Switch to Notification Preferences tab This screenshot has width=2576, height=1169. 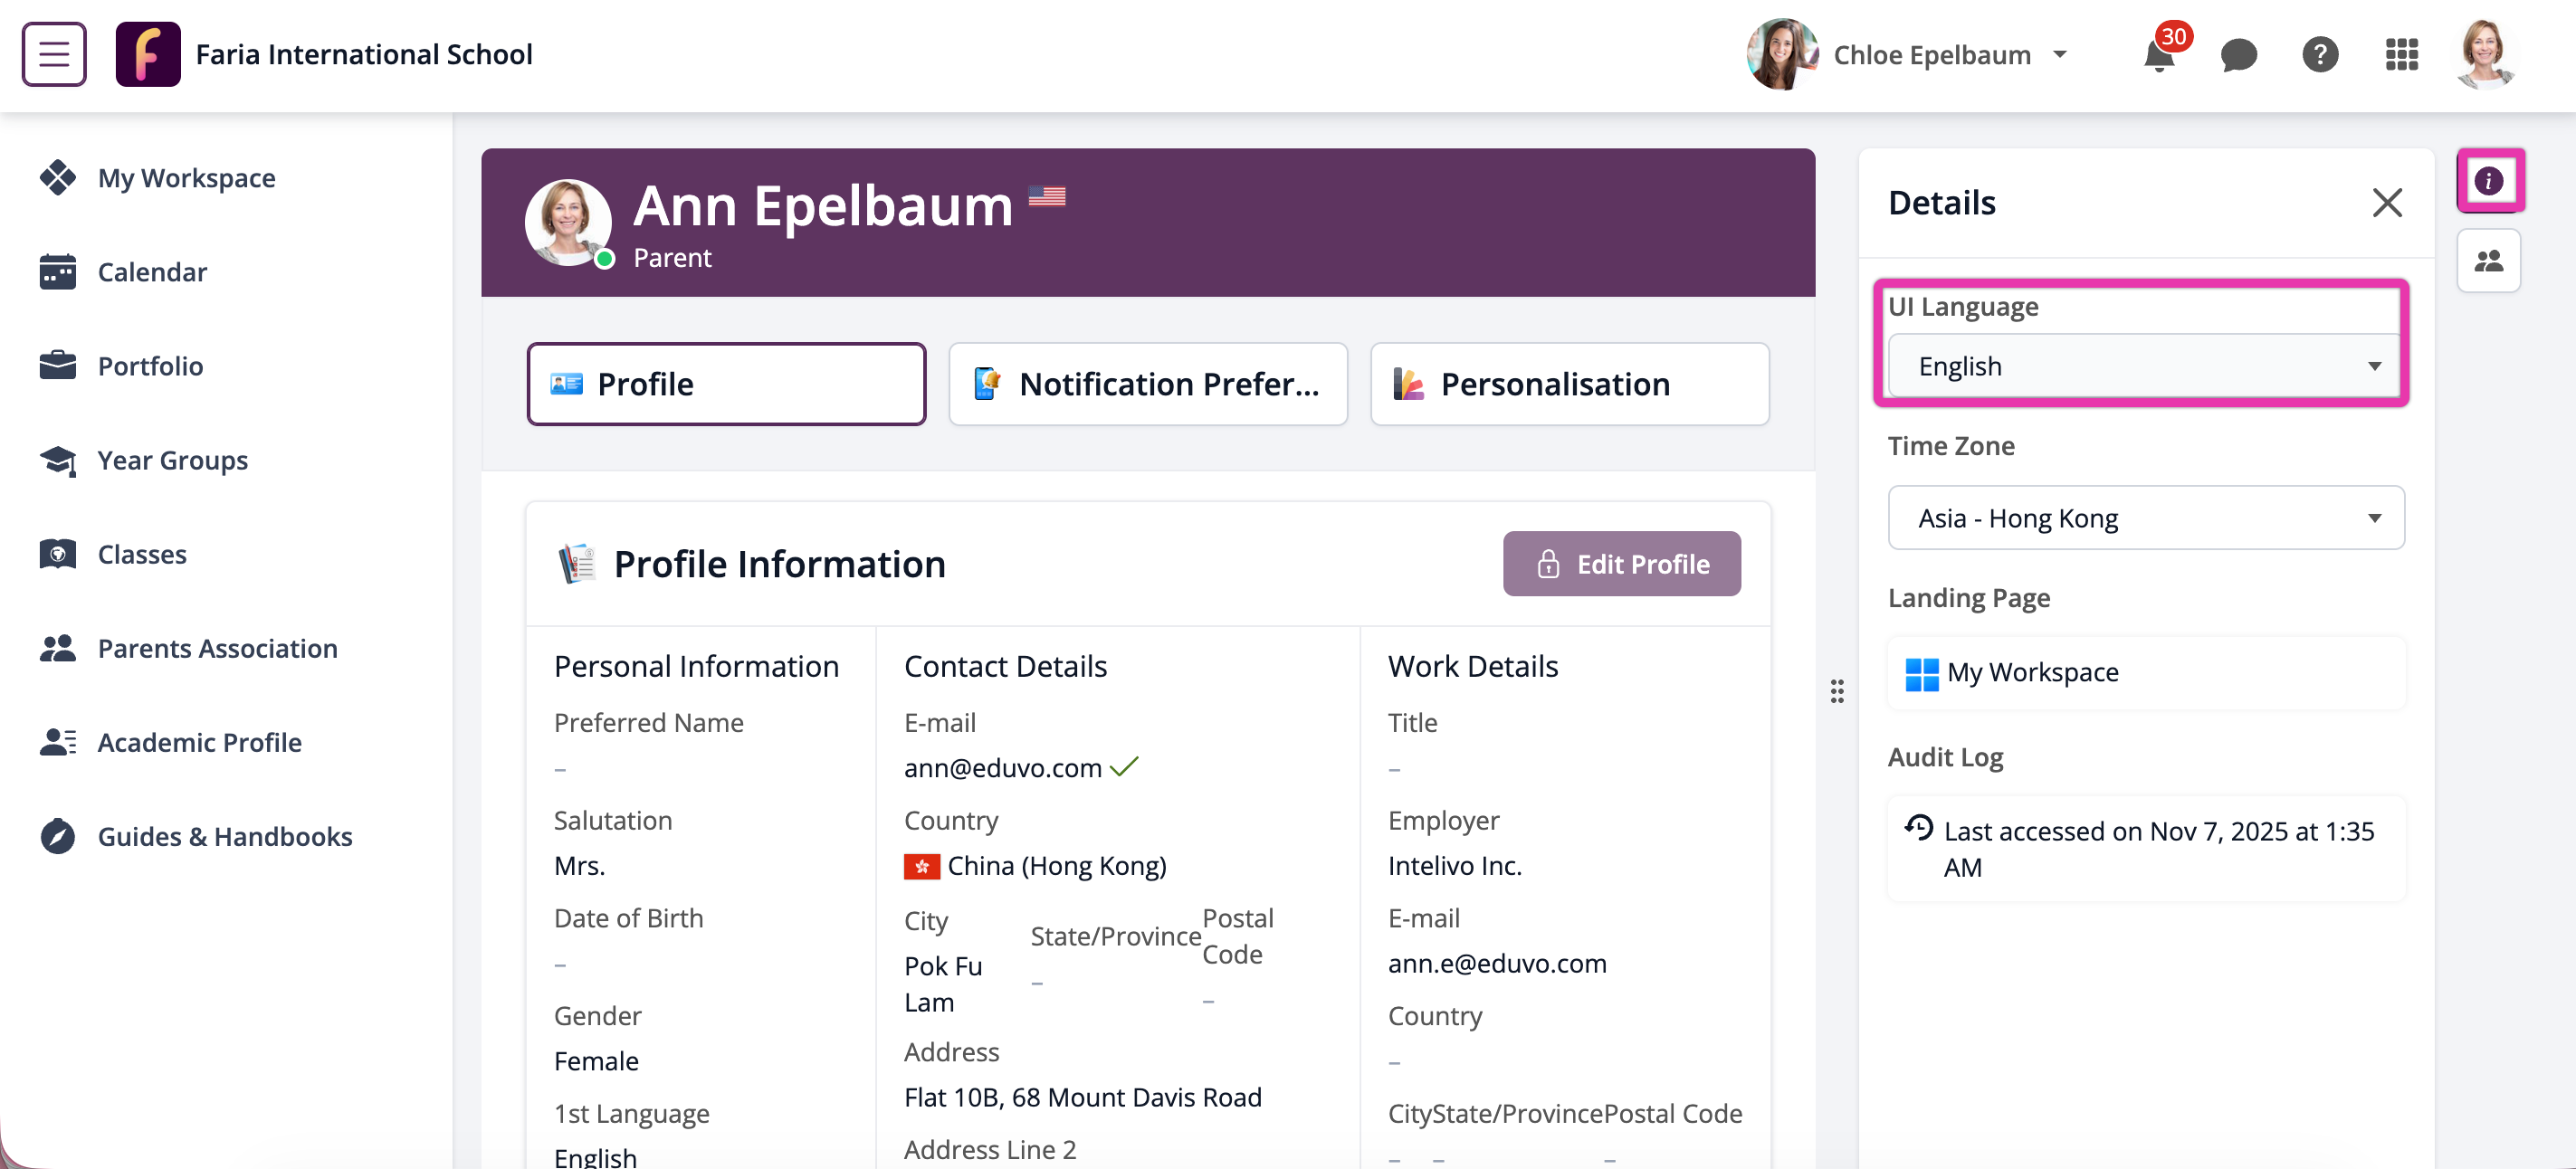click(x=1147, y=385)
